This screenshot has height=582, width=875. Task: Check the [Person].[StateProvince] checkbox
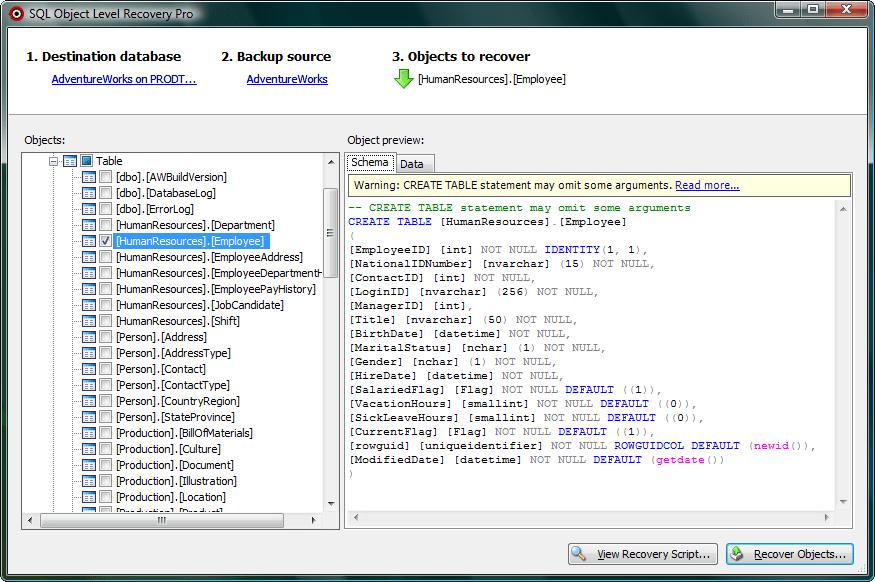click(x=105, y=417)
